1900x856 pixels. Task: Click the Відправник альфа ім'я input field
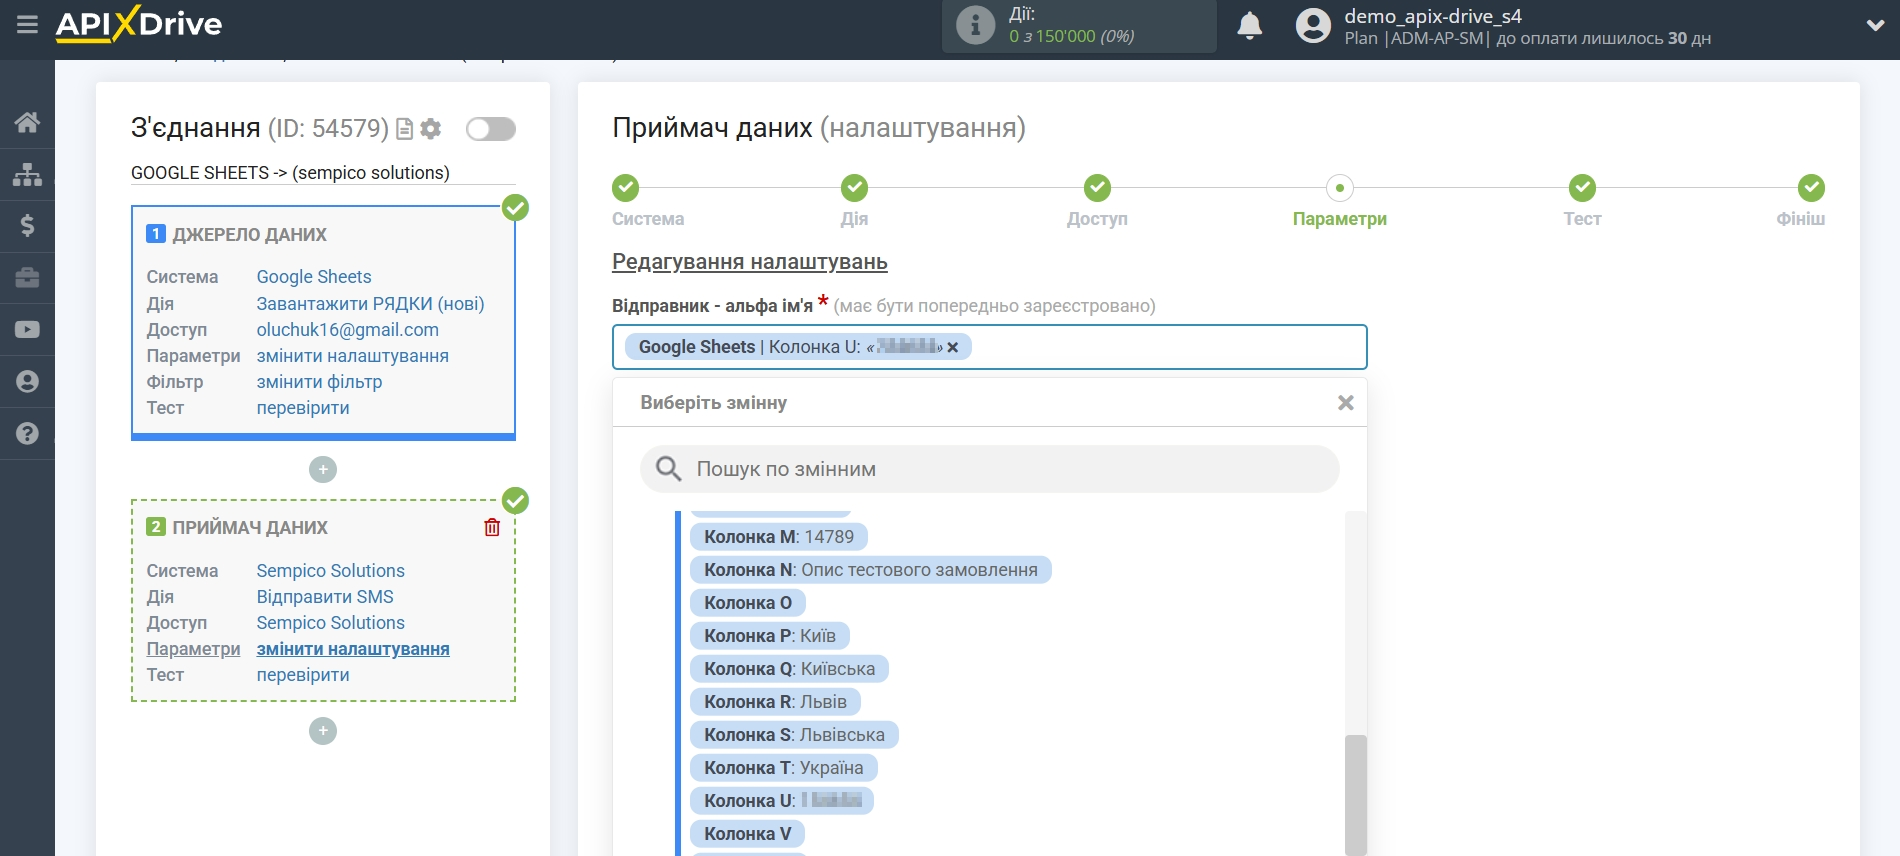coord(989,347)
